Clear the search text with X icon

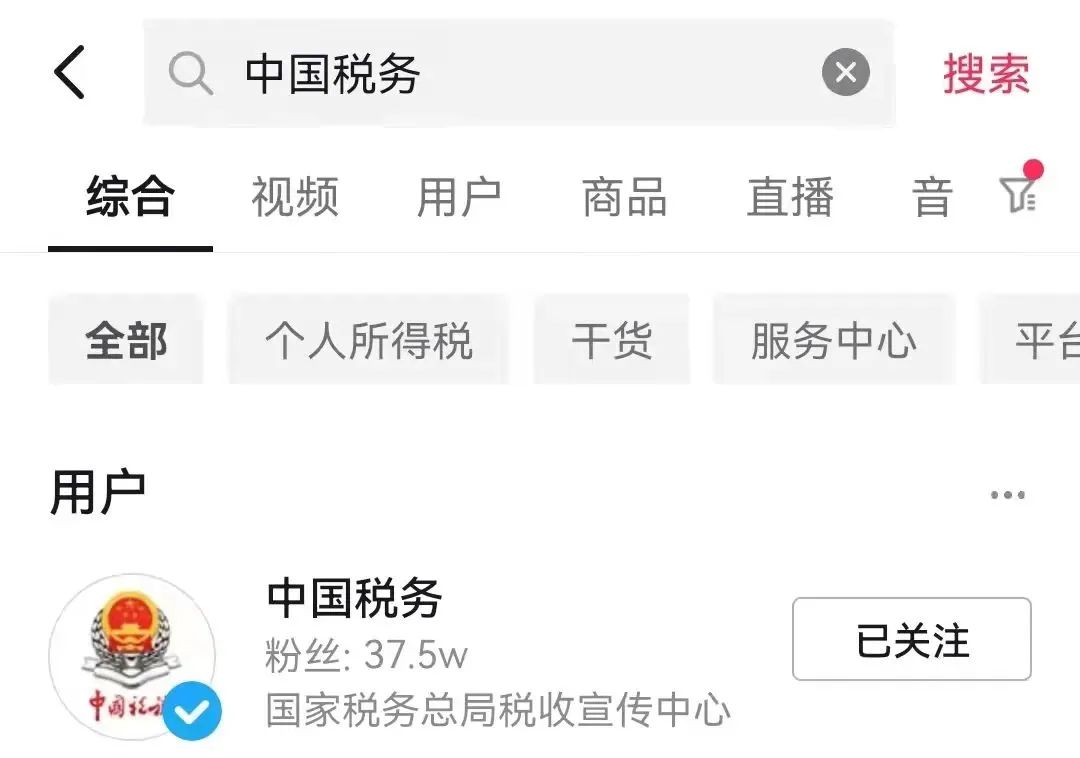(846, 72)
